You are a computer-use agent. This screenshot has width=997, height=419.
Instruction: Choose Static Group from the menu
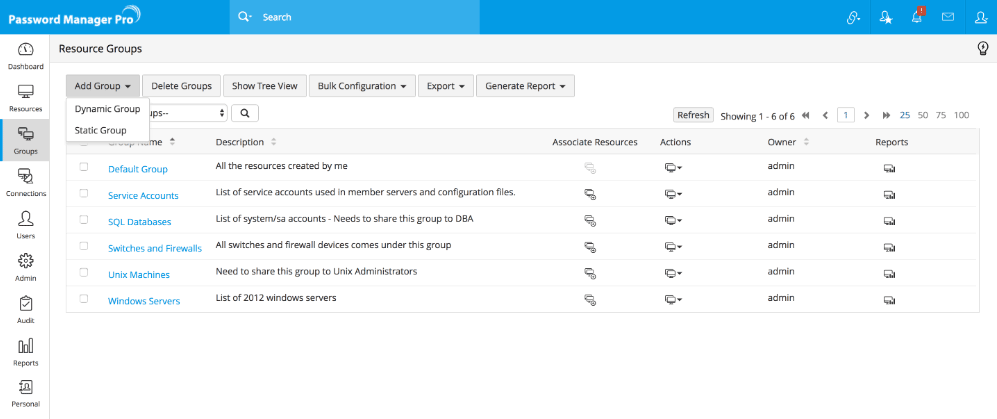[x=100, y=130]
